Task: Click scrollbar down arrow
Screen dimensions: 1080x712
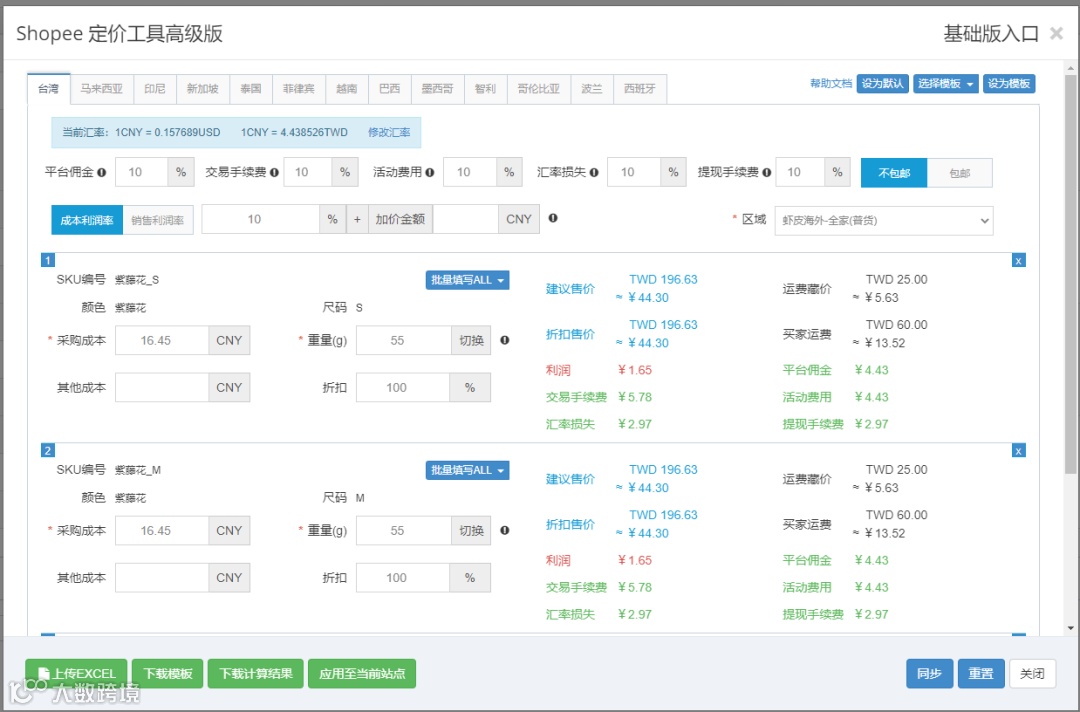Action: [1070, 628]
